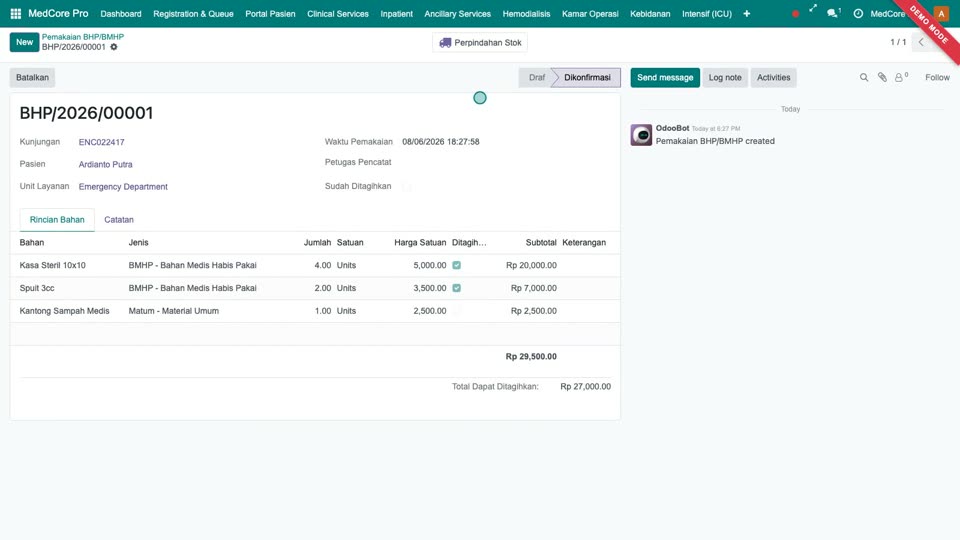
Task: Click the Rp 29,500.00 total amount
Action: point(531,356)
